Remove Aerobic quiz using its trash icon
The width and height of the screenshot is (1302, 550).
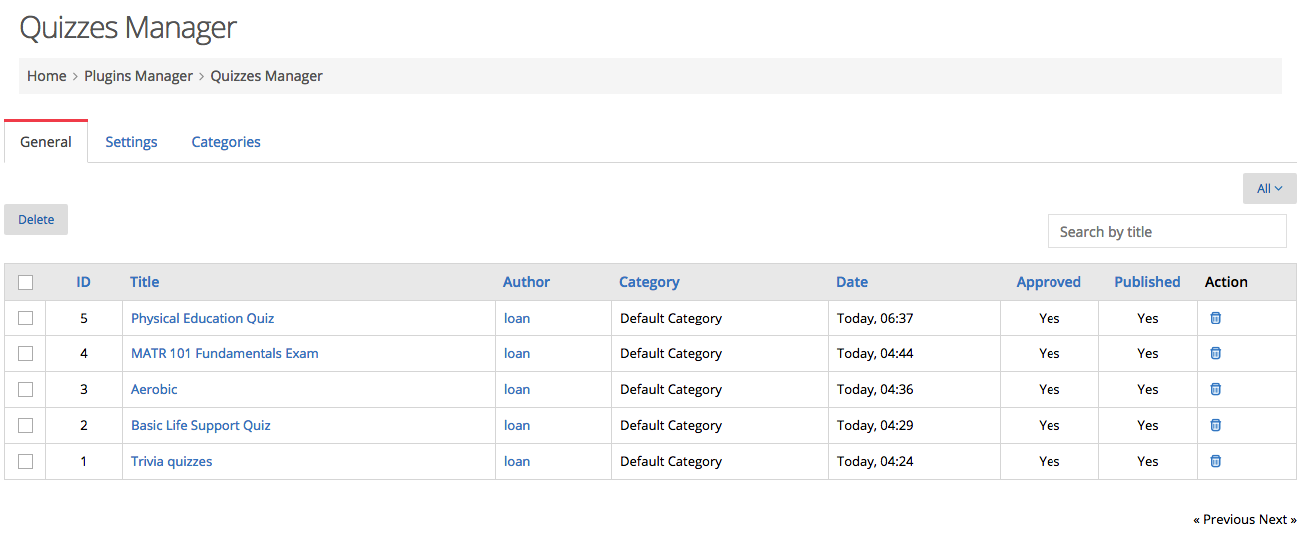[1216, 389]
